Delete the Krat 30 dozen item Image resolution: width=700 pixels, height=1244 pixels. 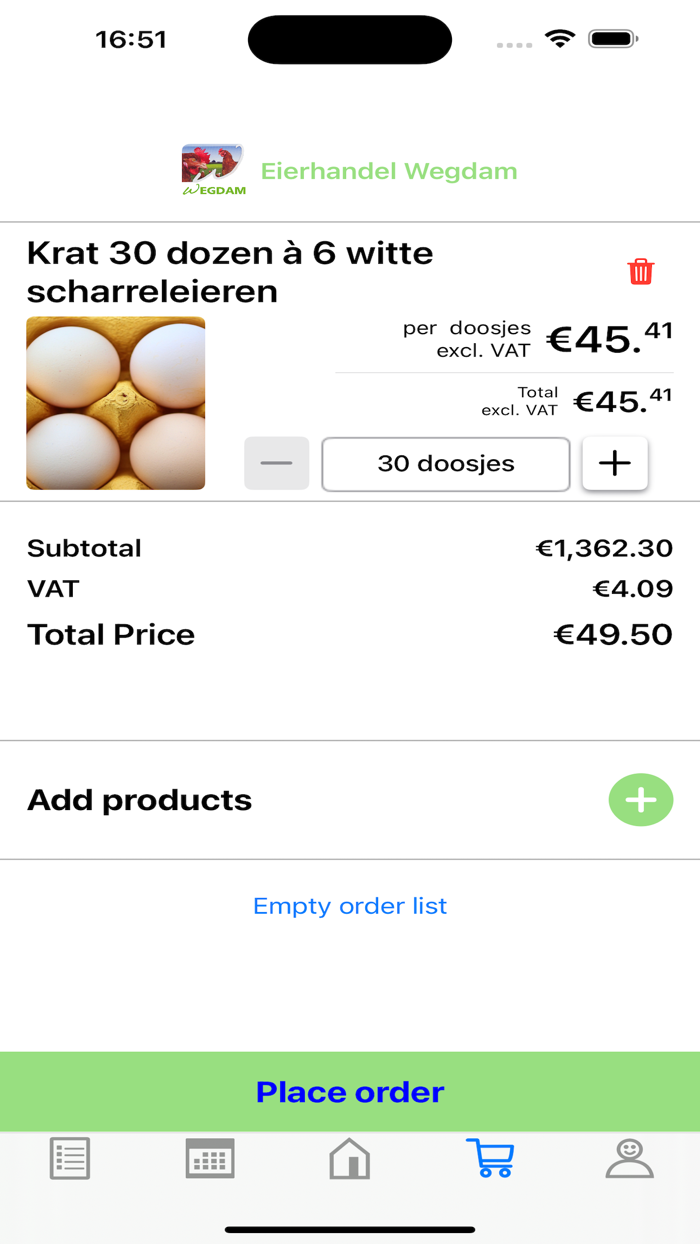(x=641, y=270)
